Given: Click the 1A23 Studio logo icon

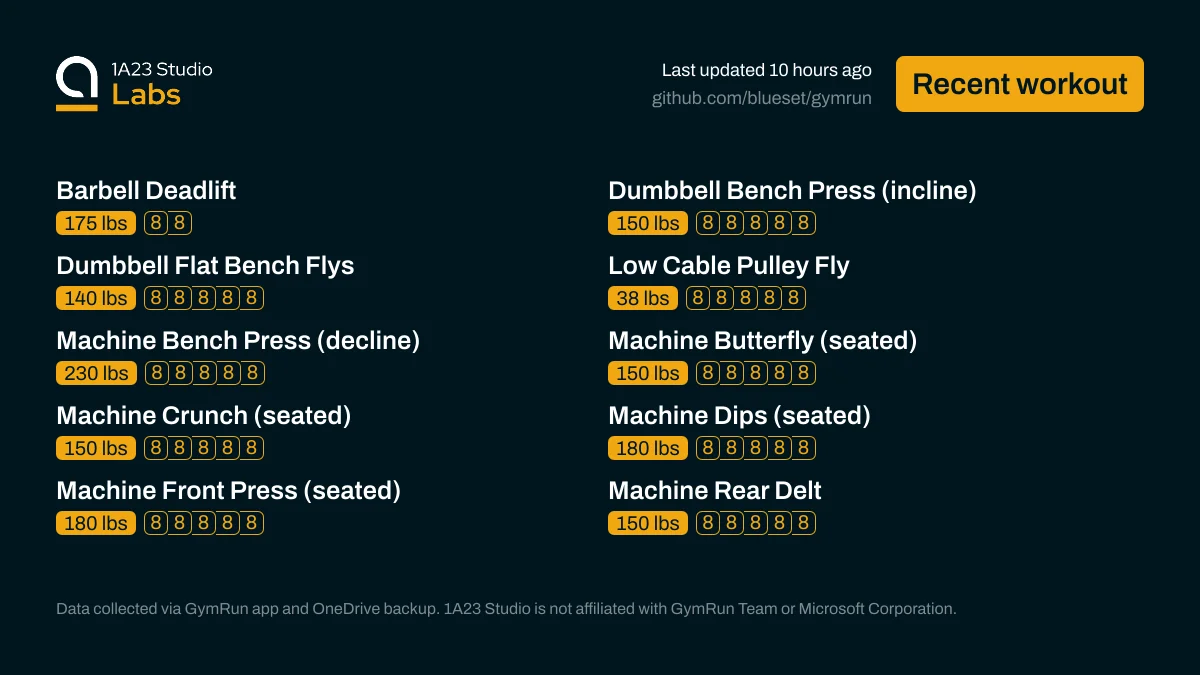Looking at the screenshot, I should pyautogui.click(x=77, y=83).
